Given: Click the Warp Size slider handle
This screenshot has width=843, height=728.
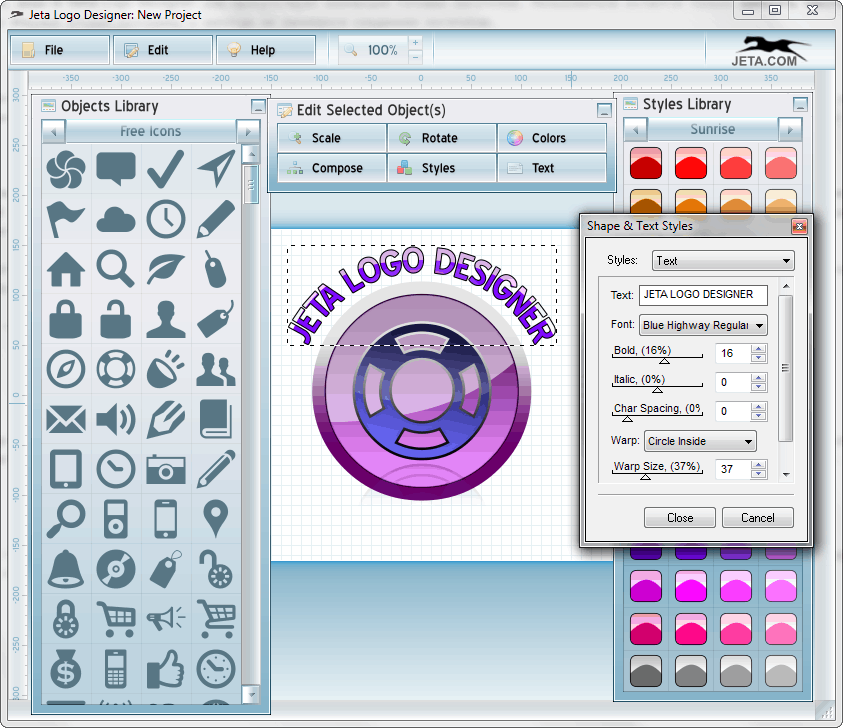Looking at the screenshot, I should [x=646, y=476].
